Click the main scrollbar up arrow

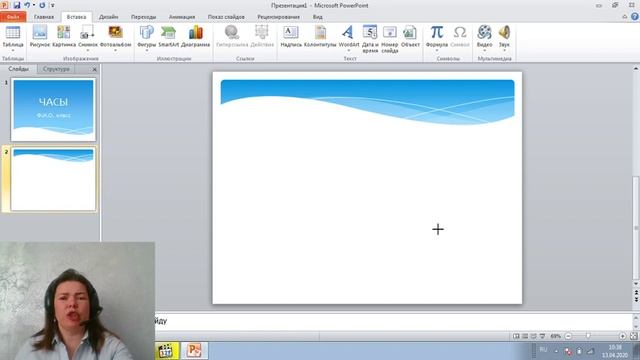pyautogui.click(x=636, y=69)
